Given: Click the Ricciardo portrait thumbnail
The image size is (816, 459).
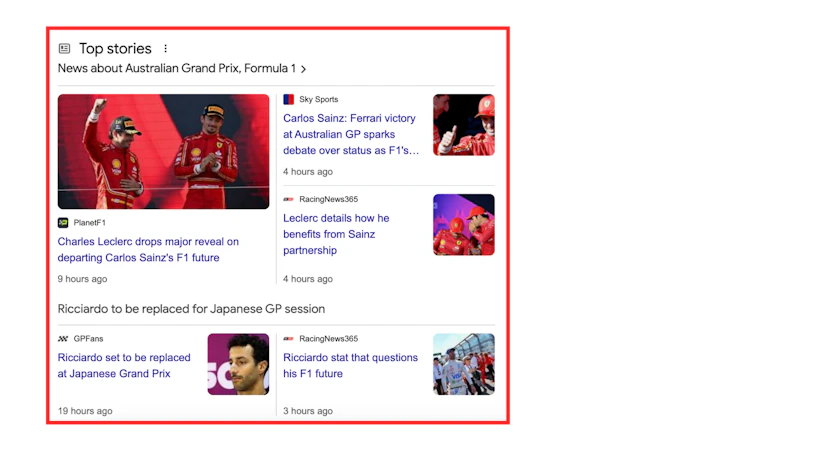Looking at the screenshot, I should (238, 364).
